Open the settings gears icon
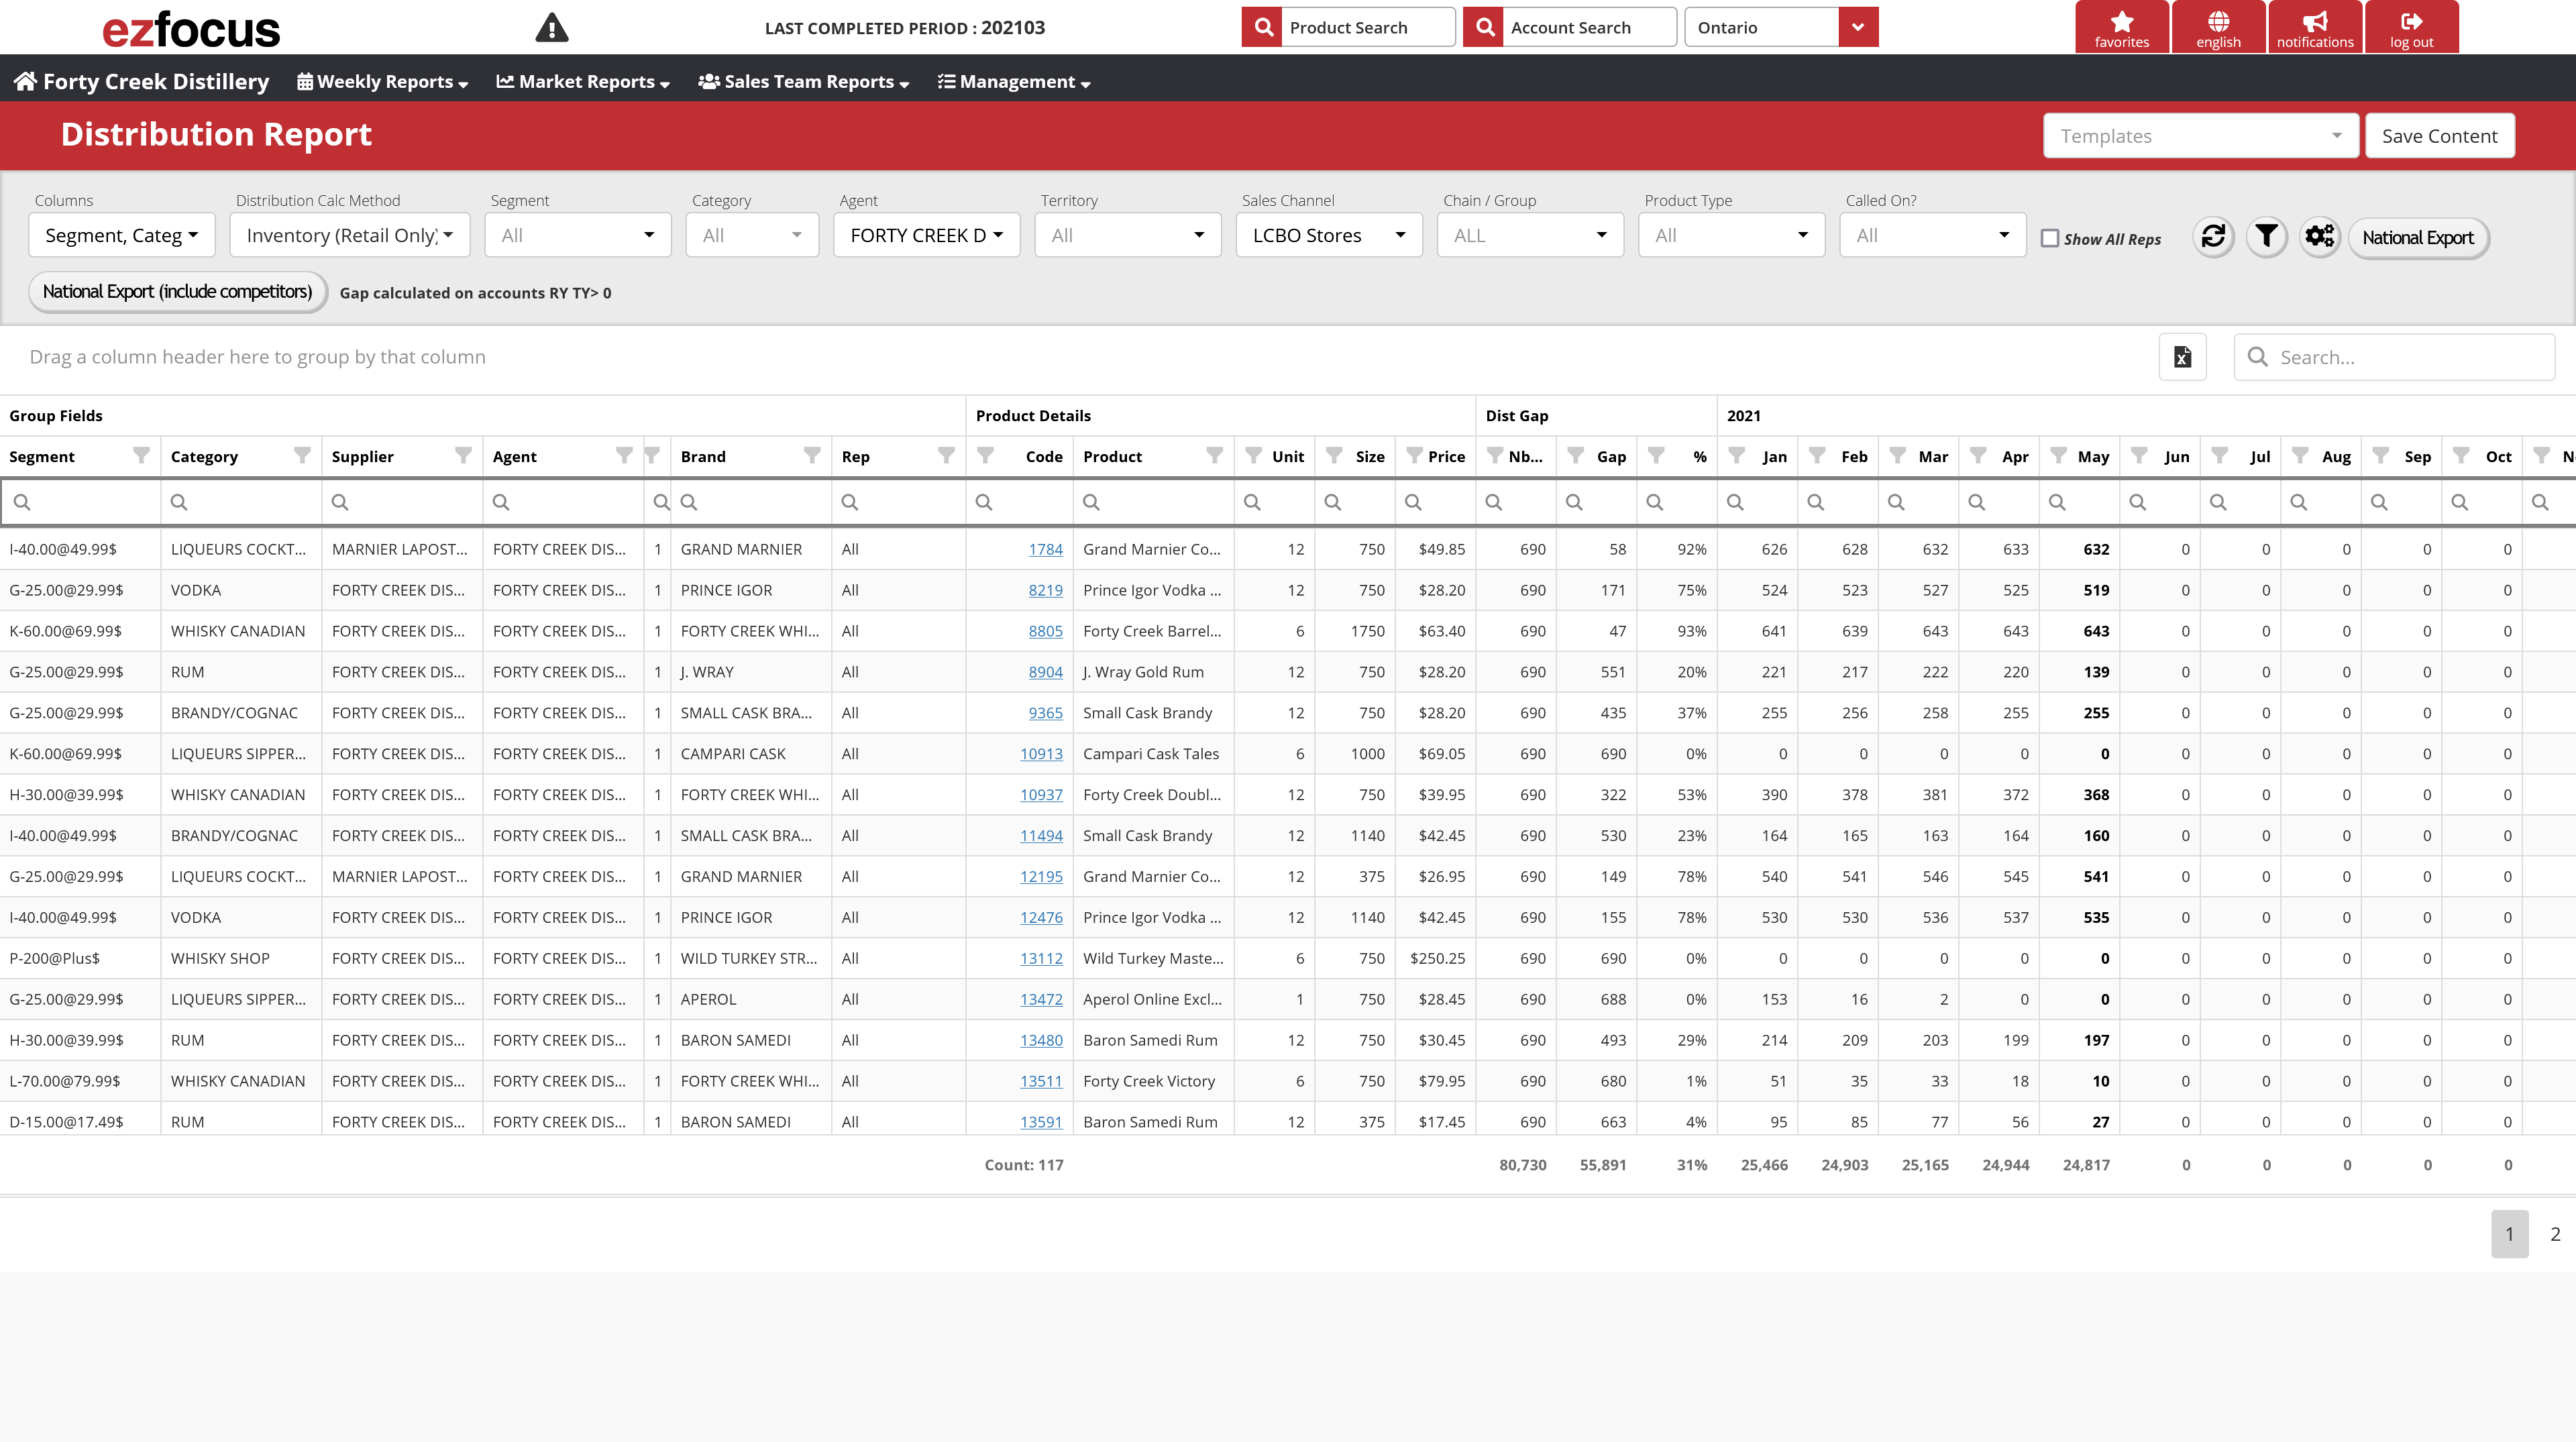Image resolution: width=2576 pixels, height=1442 pixels. [2320, 237]
